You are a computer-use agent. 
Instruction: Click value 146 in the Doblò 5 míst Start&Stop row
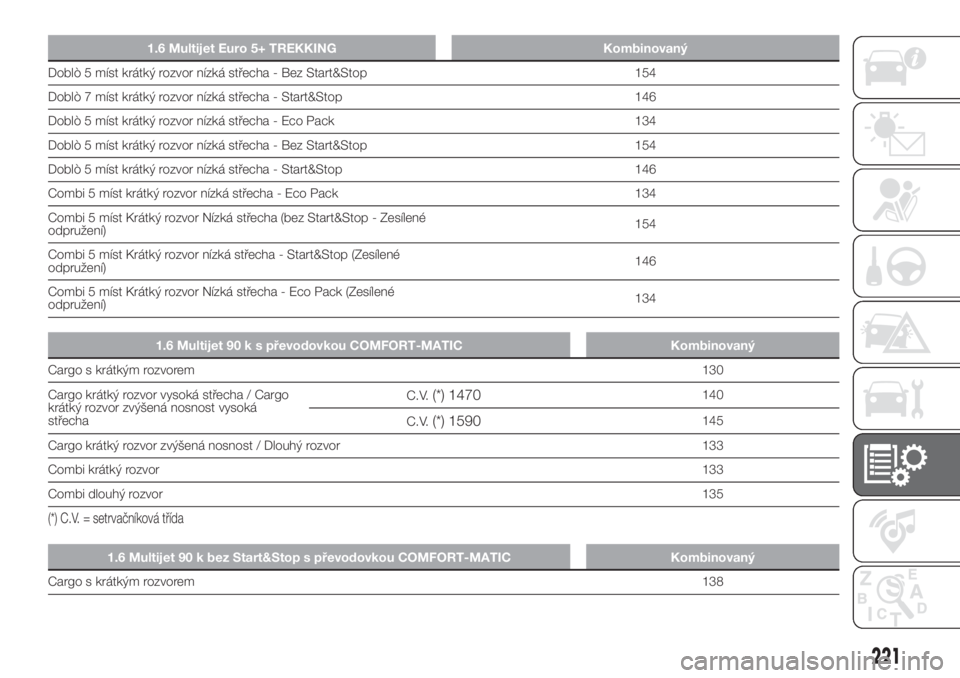[645, 169]
